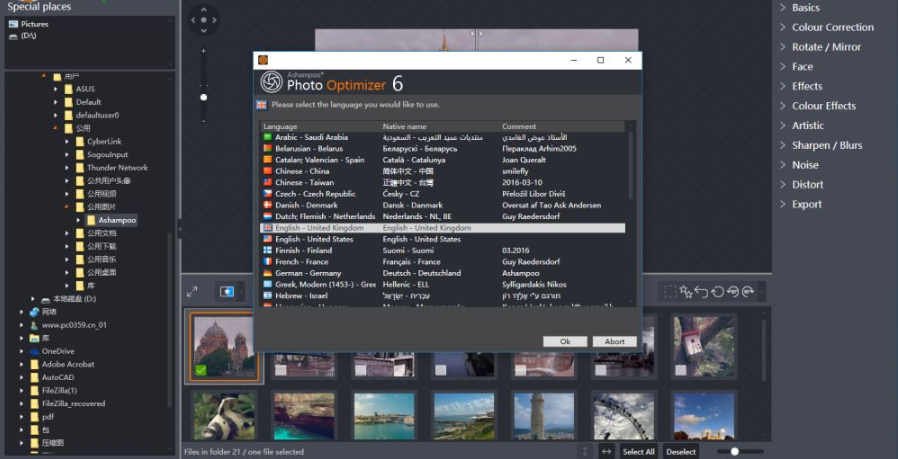Click the Pictures special place icon

12,23
